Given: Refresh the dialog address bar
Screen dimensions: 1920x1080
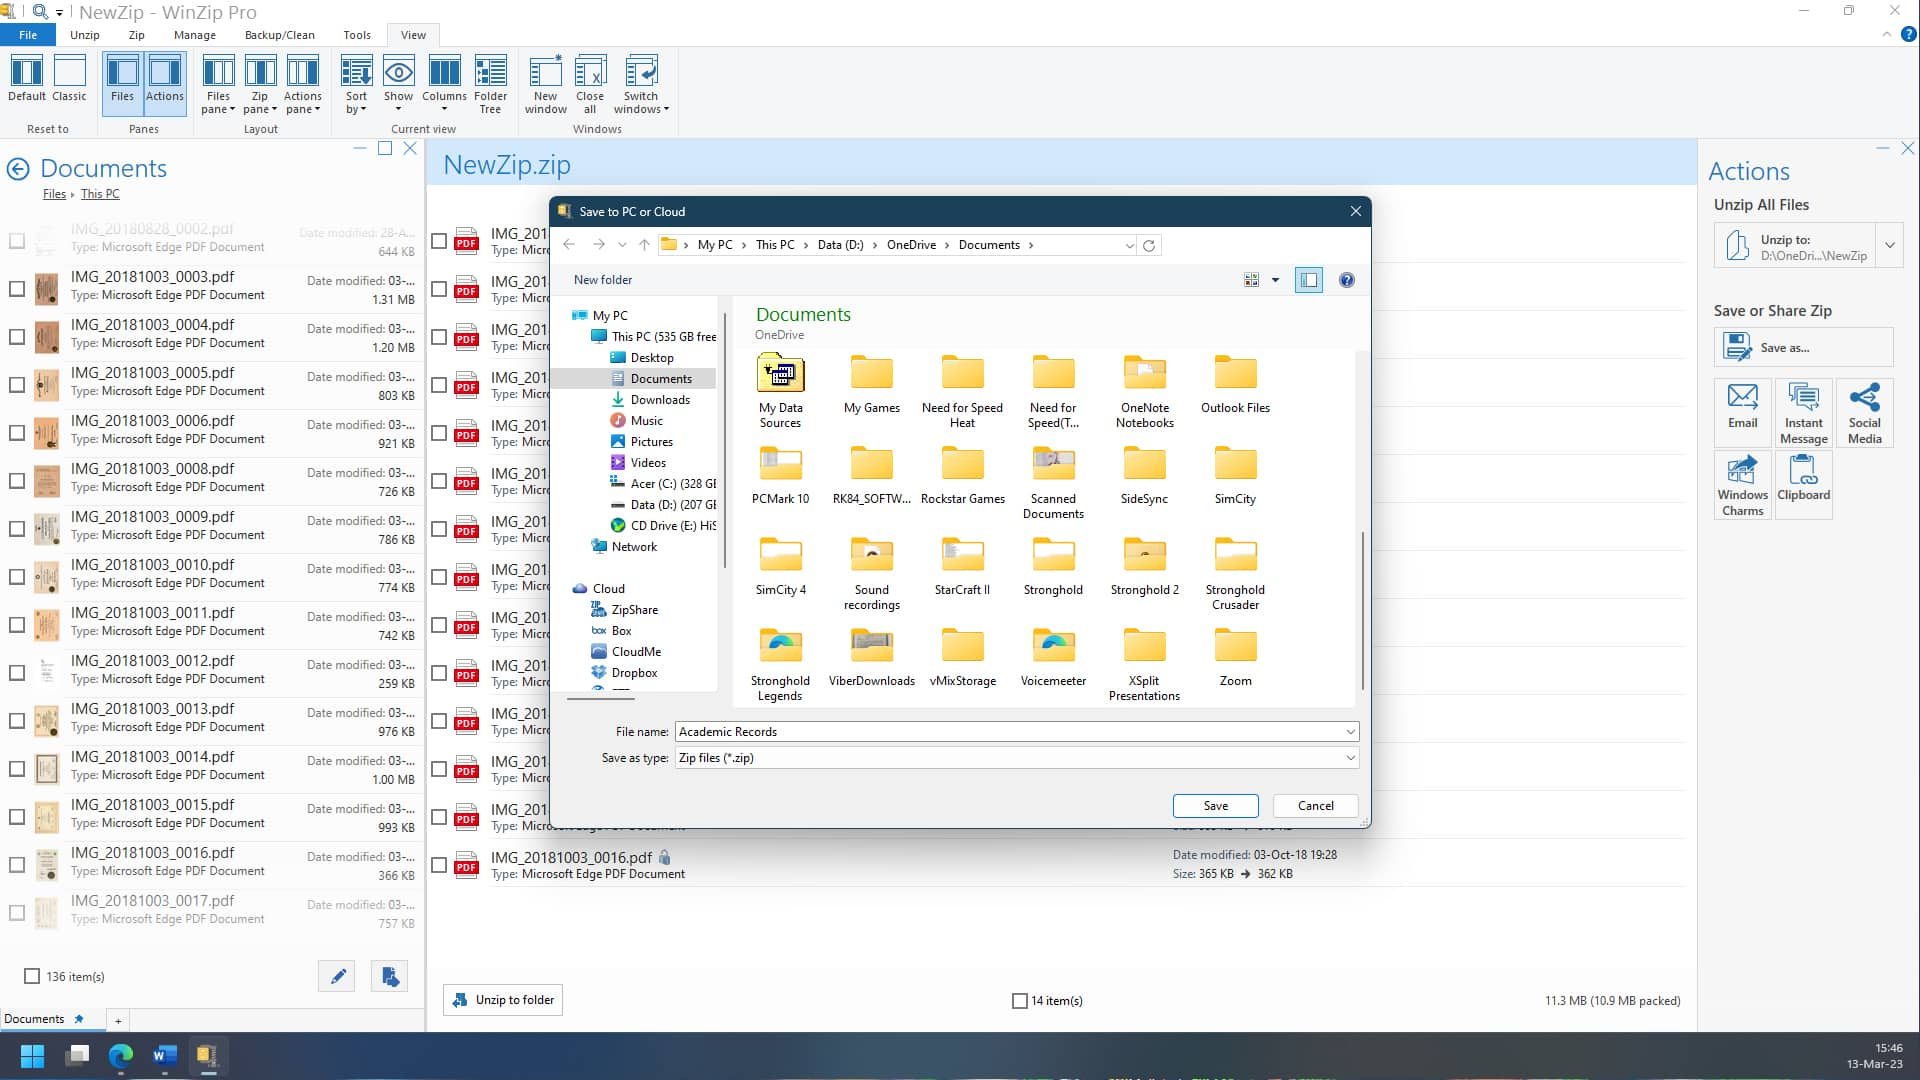Looking at the screenshot, I should (1149, 245).
